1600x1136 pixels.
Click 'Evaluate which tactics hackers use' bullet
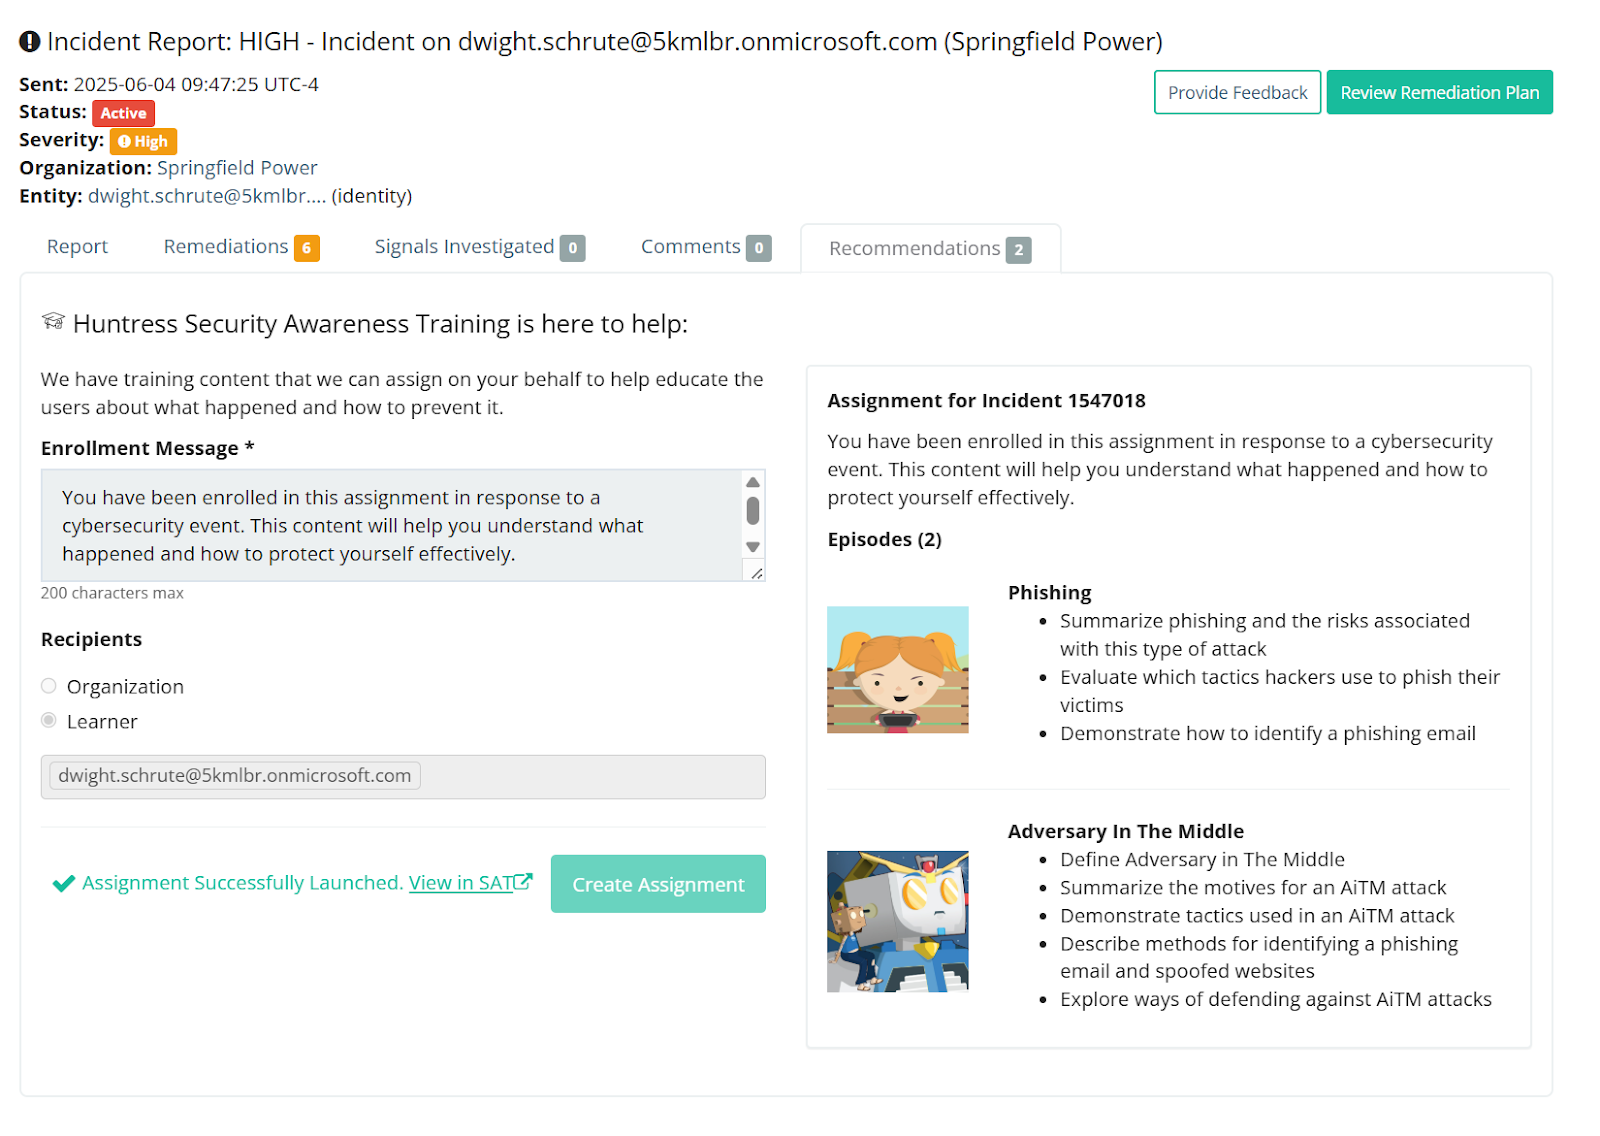pyautogui.click(x=1280, y=691)
